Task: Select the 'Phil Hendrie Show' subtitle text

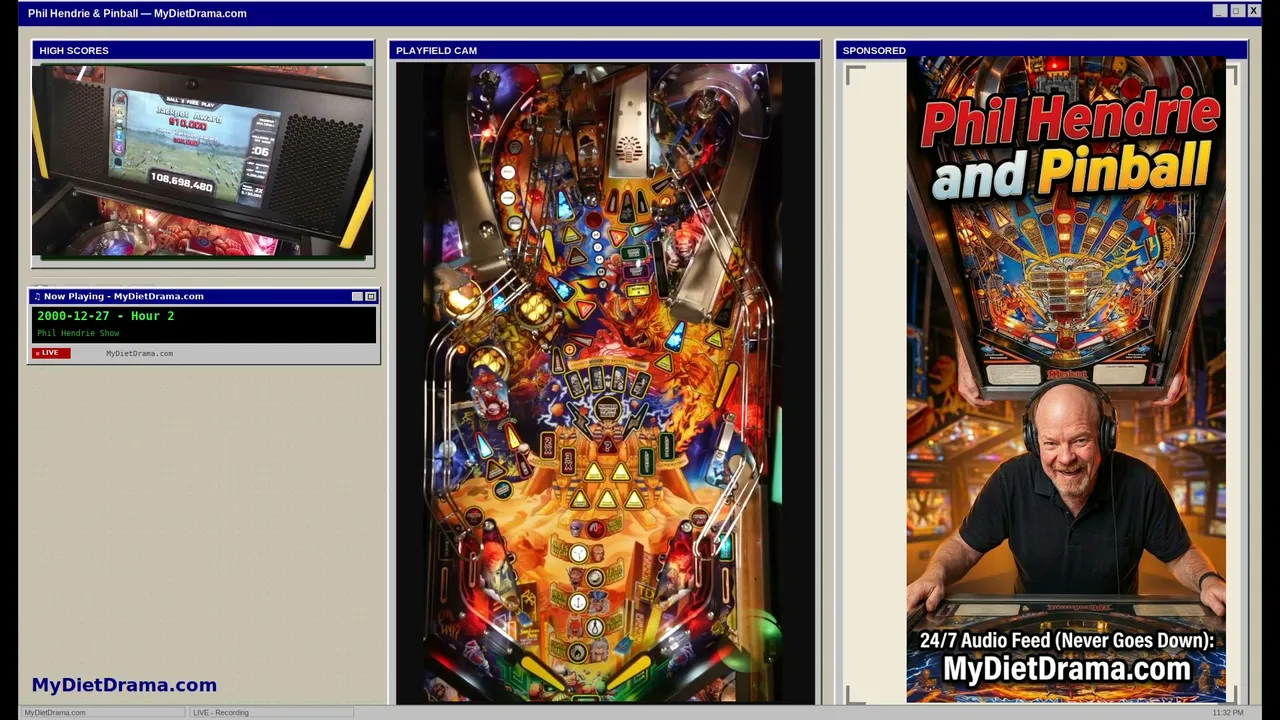Action: click(x=78, y=333)
